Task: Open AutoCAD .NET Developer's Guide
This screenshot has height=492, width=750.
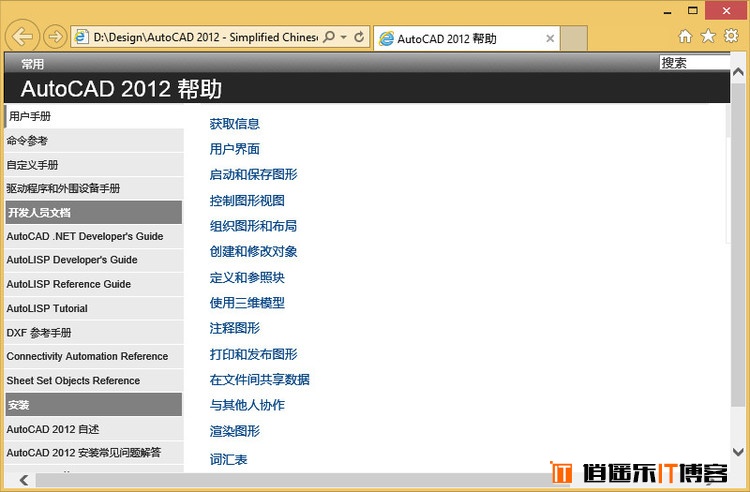Action: pos(94,236)
